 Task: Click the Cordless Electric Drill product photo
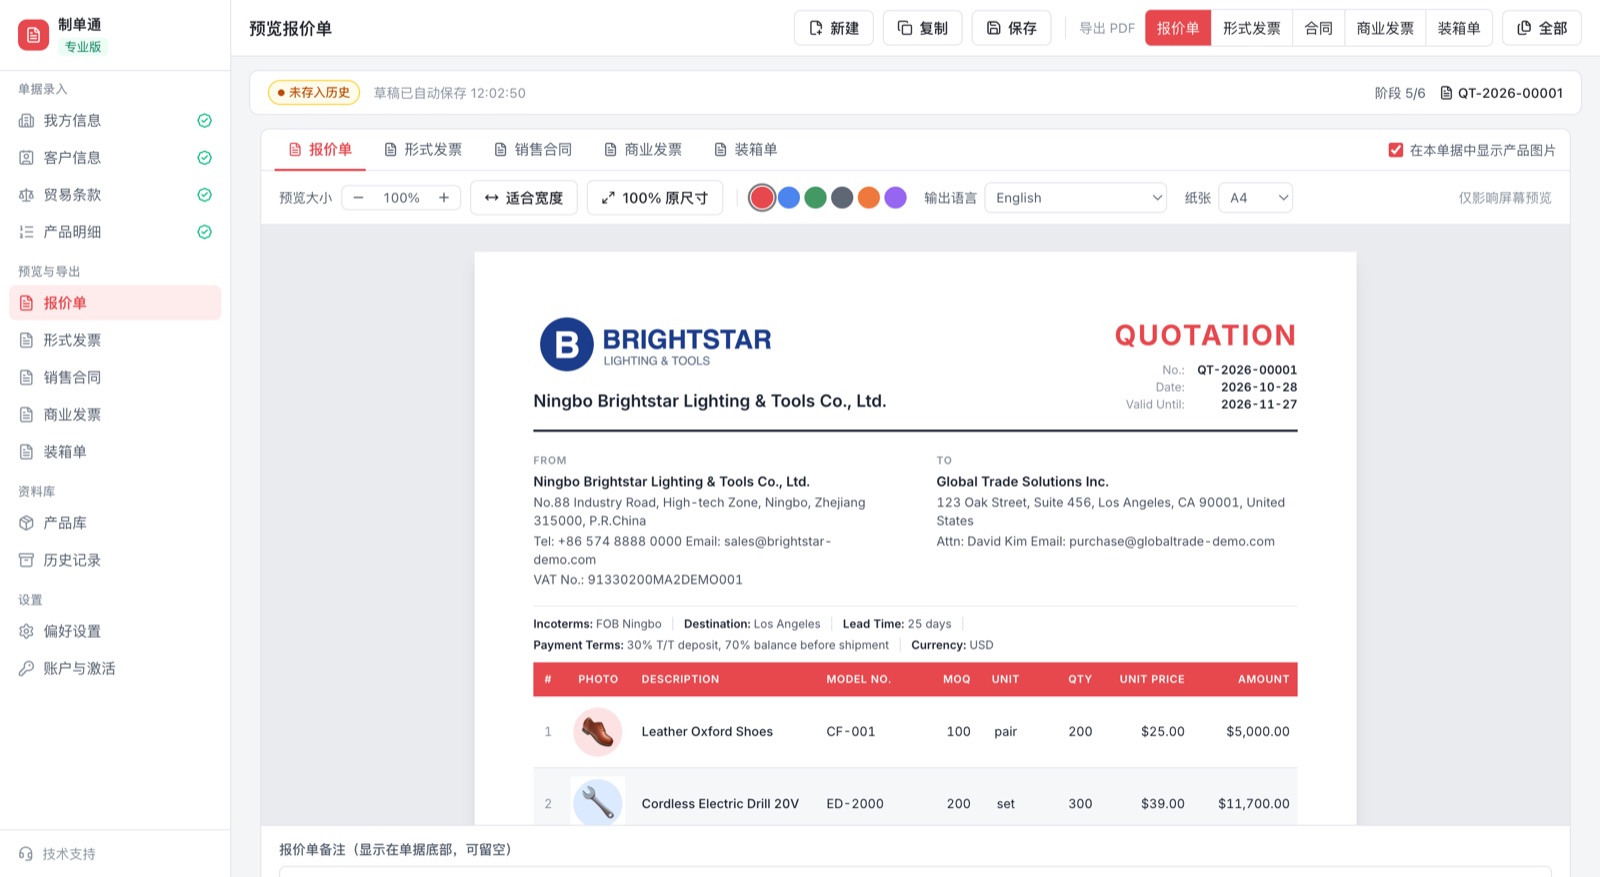[x=598, y=803]
